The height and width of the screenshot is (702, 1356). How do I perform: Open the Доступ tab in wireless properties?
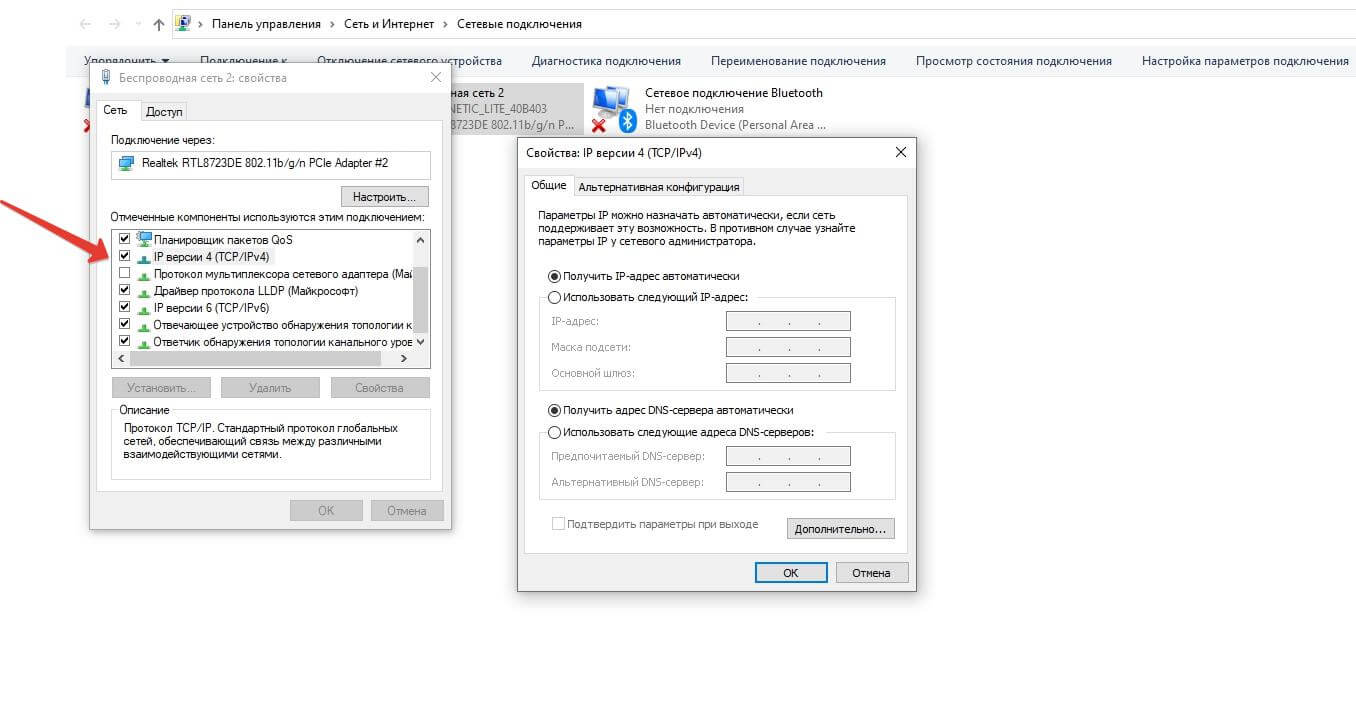(164, 112)
